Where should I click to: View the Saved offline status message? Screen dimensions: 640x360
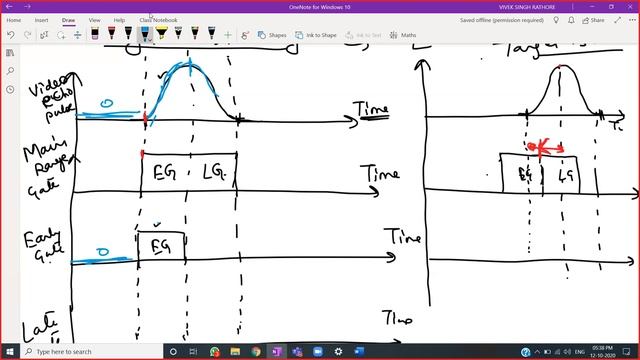(502, 20)
